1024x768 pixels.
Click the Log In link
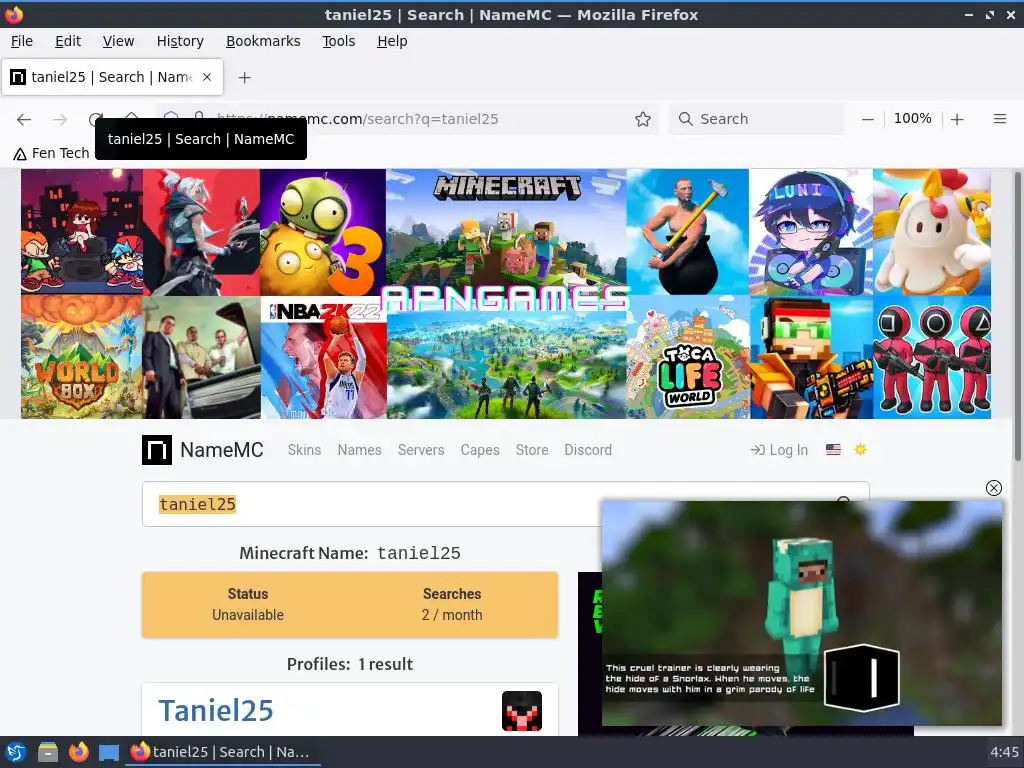pos(779,450)
